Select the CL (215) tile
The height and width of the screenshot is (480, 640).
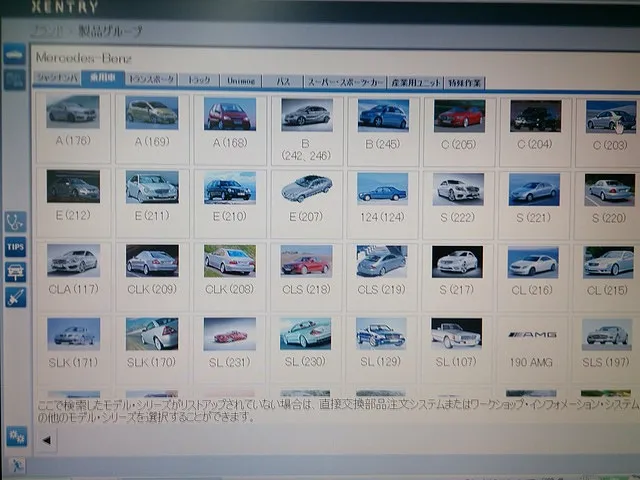pyautogui.click(x=607, y=279)
